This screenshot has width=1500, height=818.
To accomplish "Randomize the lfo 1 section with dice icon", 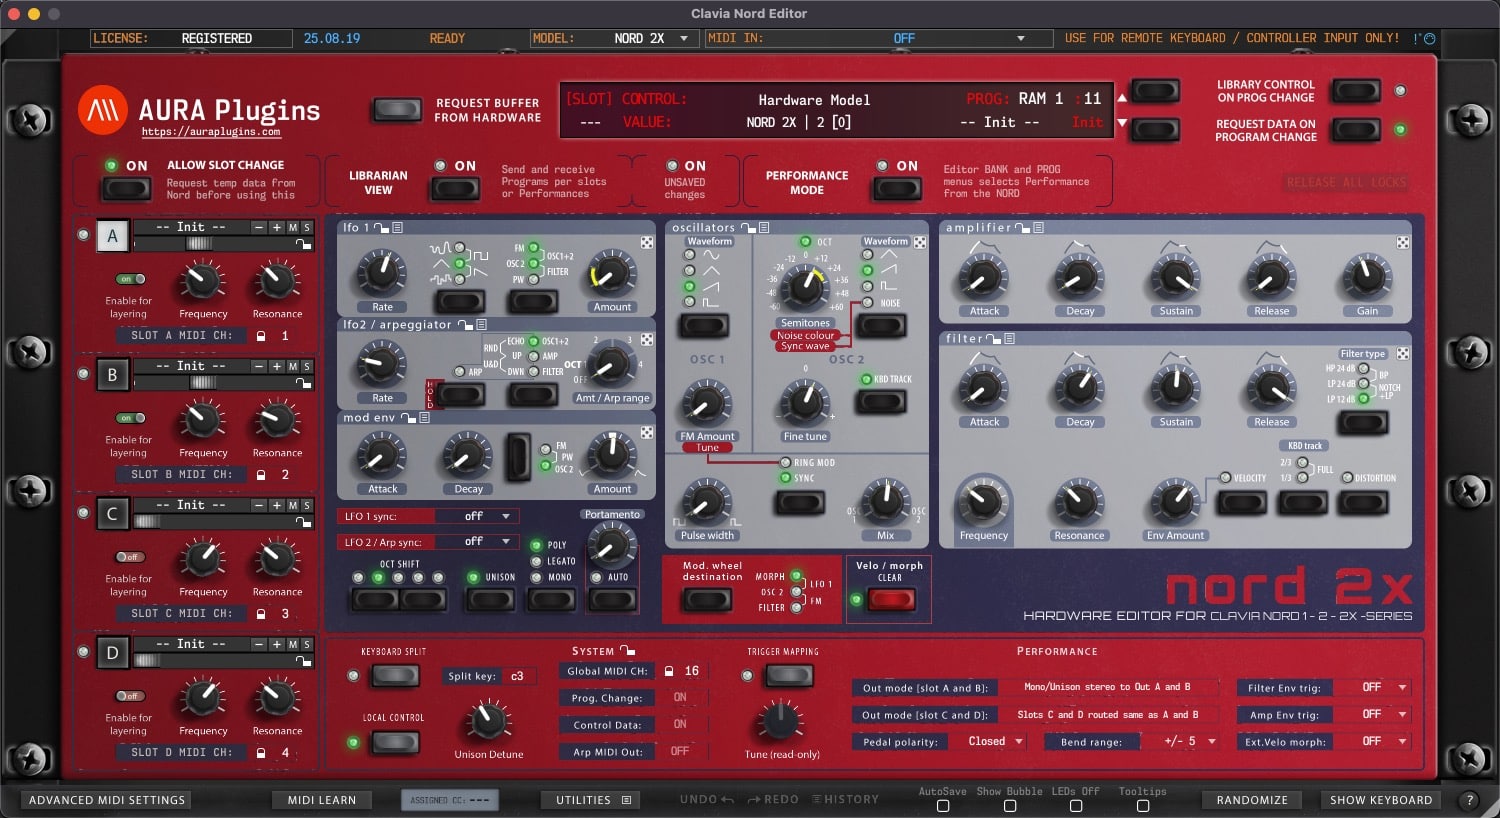I will click(647, 242).
